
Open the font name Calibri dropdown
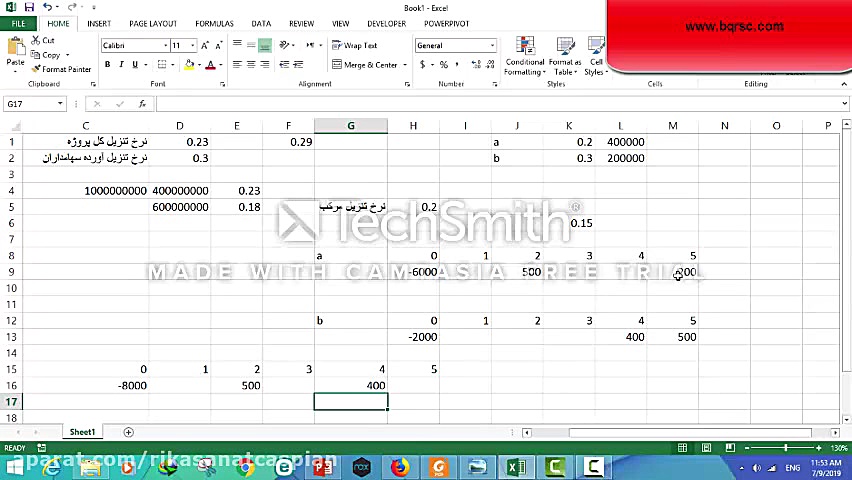[x=166, y=46]
